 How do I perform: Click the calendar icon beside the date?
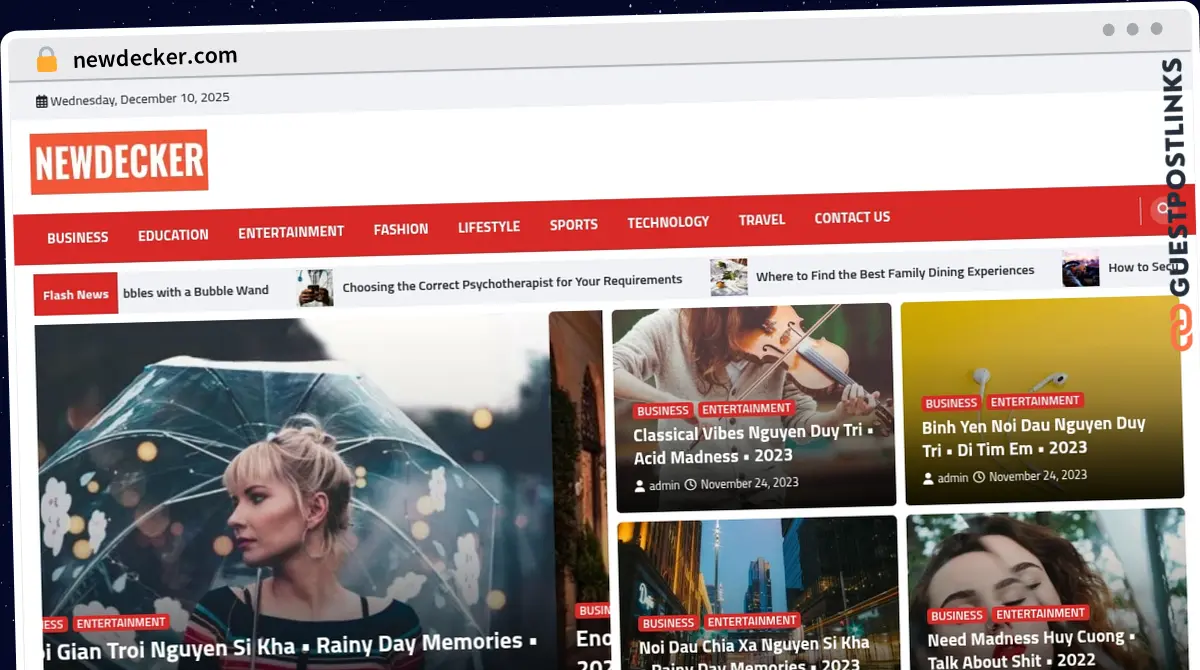click(x=41, y=101)
